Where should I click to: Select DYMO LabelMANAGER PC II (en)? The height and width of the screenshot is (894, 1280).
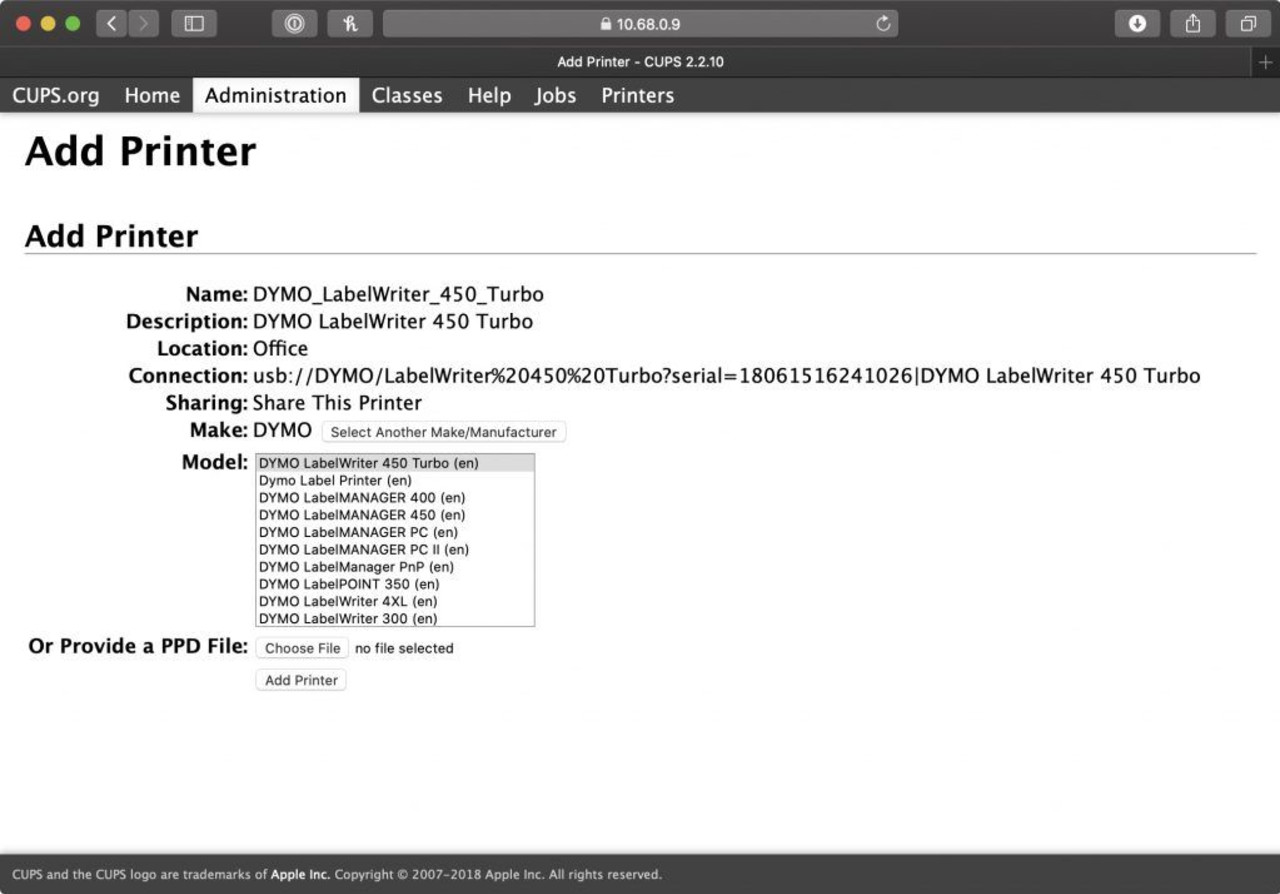[395, 549]
